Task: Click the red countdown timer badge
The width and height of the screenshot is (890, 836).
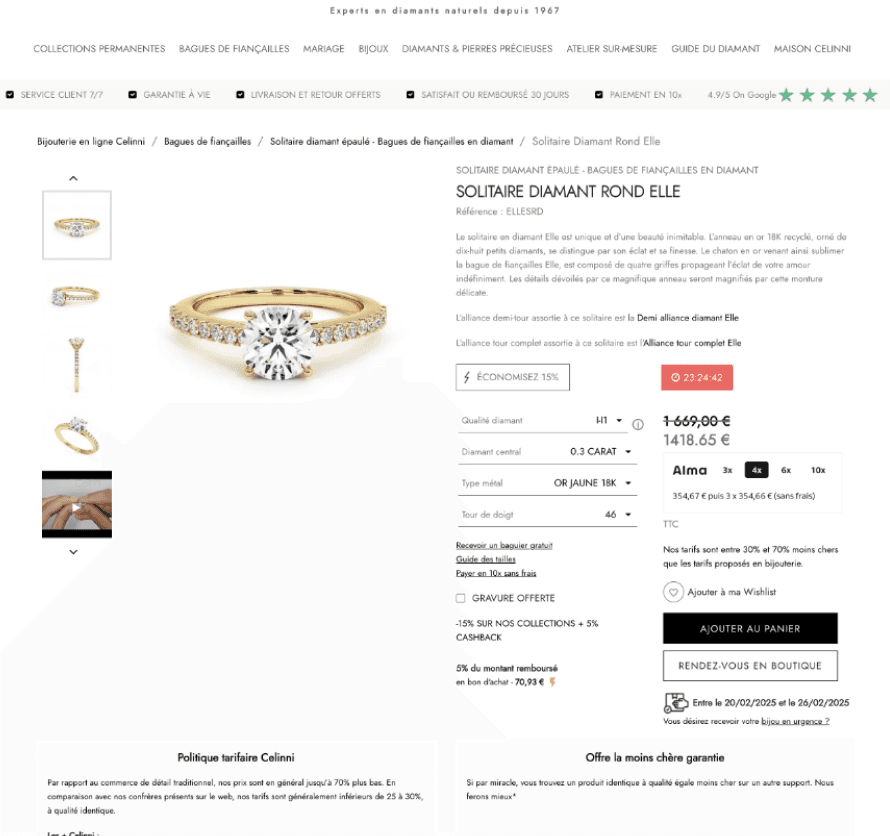Action: [697, 377]
